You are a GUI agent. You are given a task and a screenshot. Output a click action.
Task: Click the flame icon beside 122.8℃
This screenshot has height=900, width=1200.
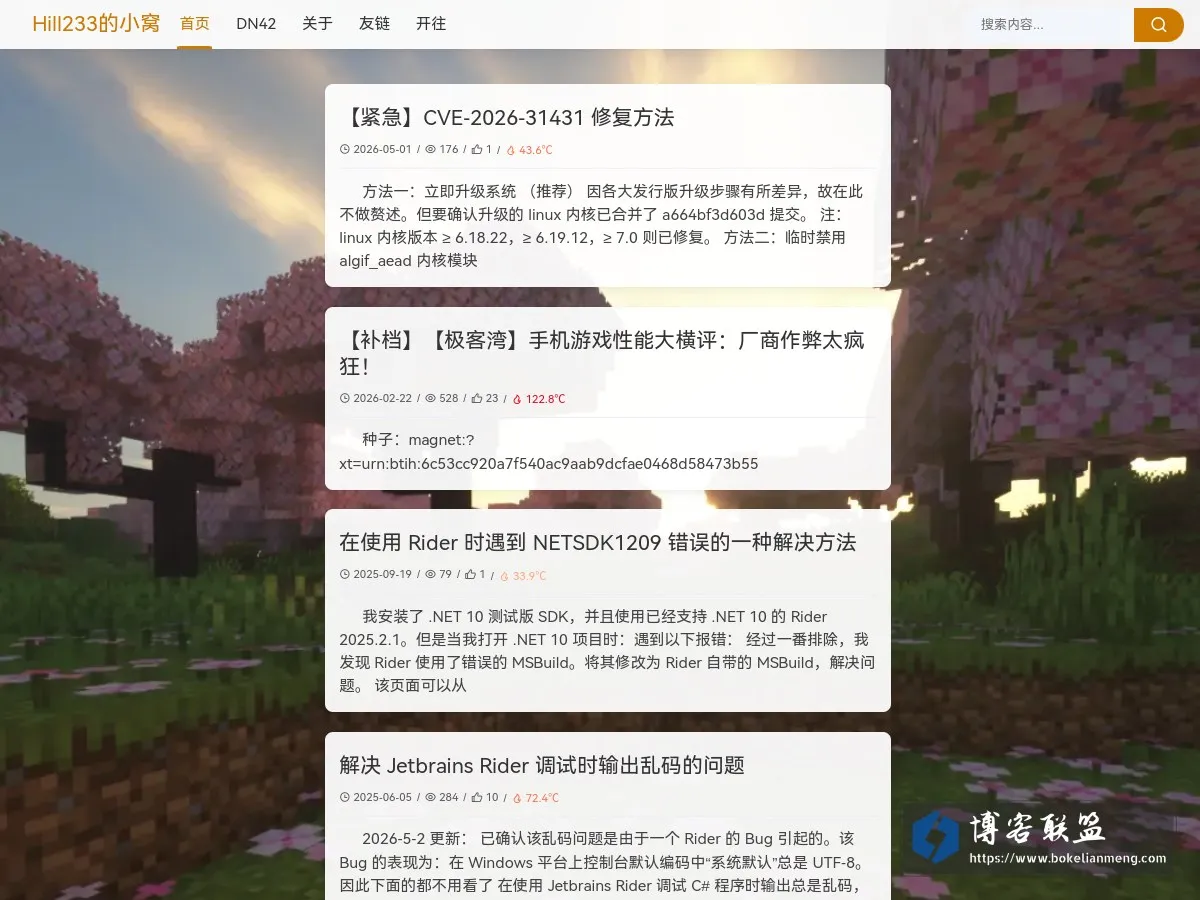point(517,398)
